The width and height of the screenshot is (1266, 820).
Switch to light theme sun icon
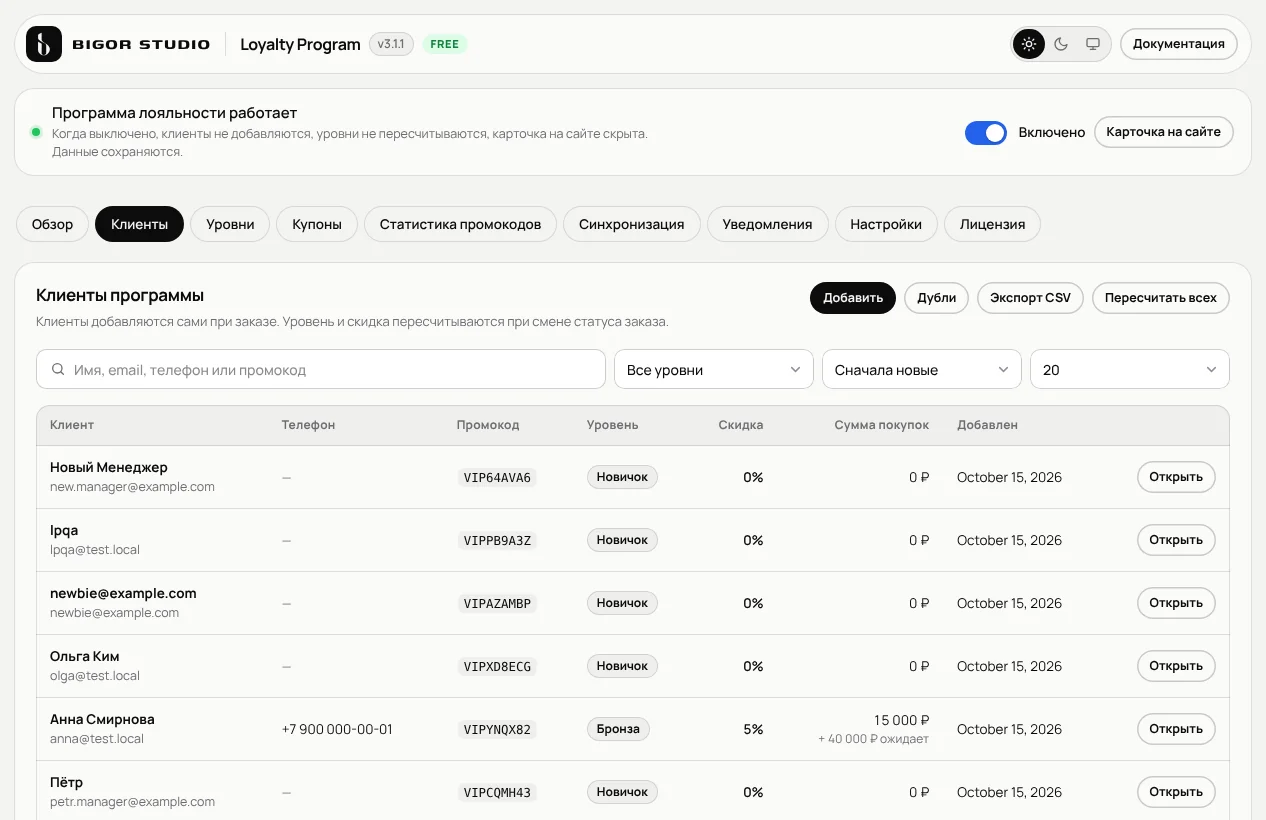(x=1029, y=44)
